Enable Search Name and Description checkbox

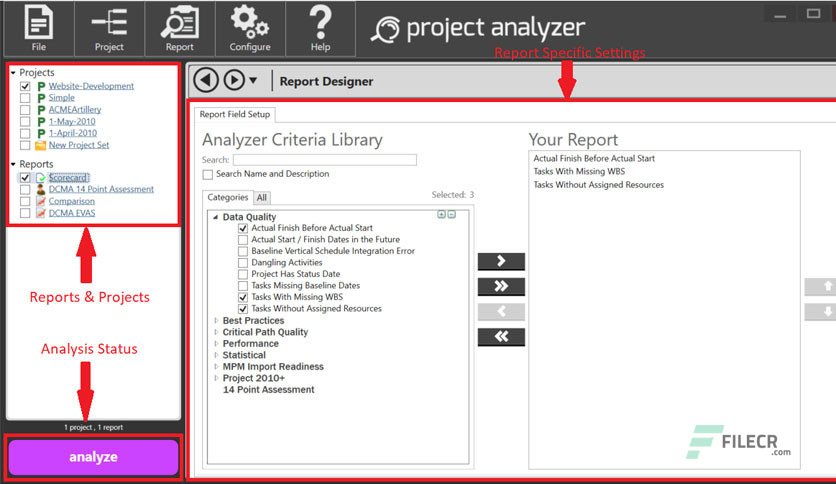click(x=208, y=174)
